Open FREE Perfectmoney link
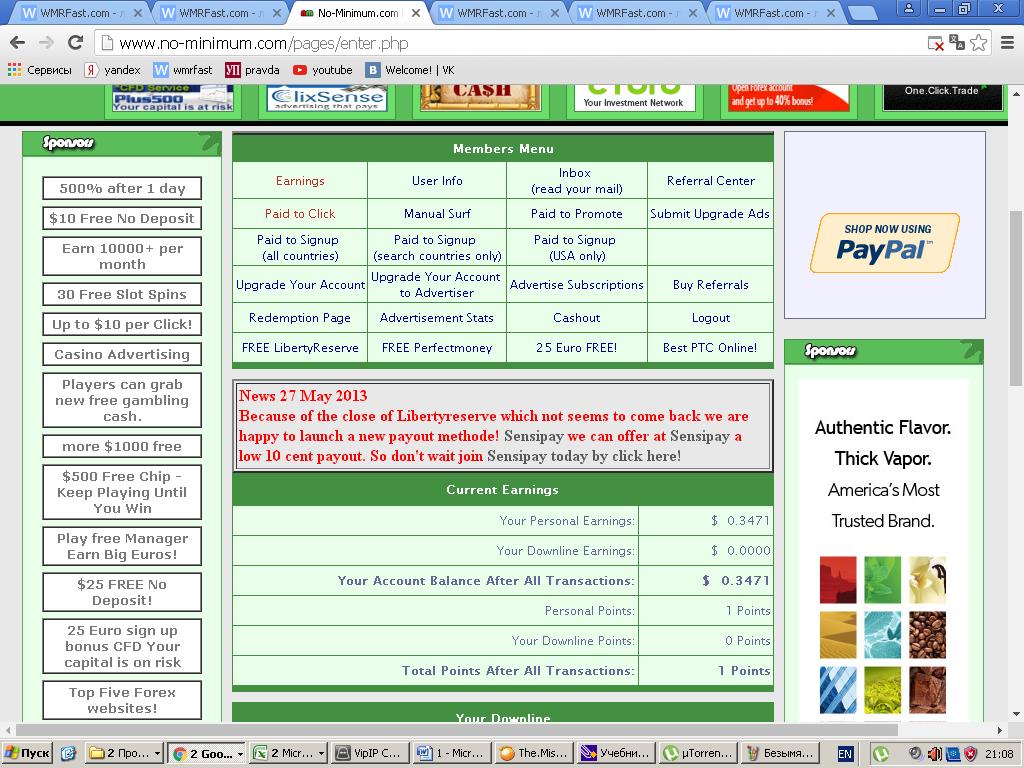Viewport: 1024px width, 768px height. 437,347
